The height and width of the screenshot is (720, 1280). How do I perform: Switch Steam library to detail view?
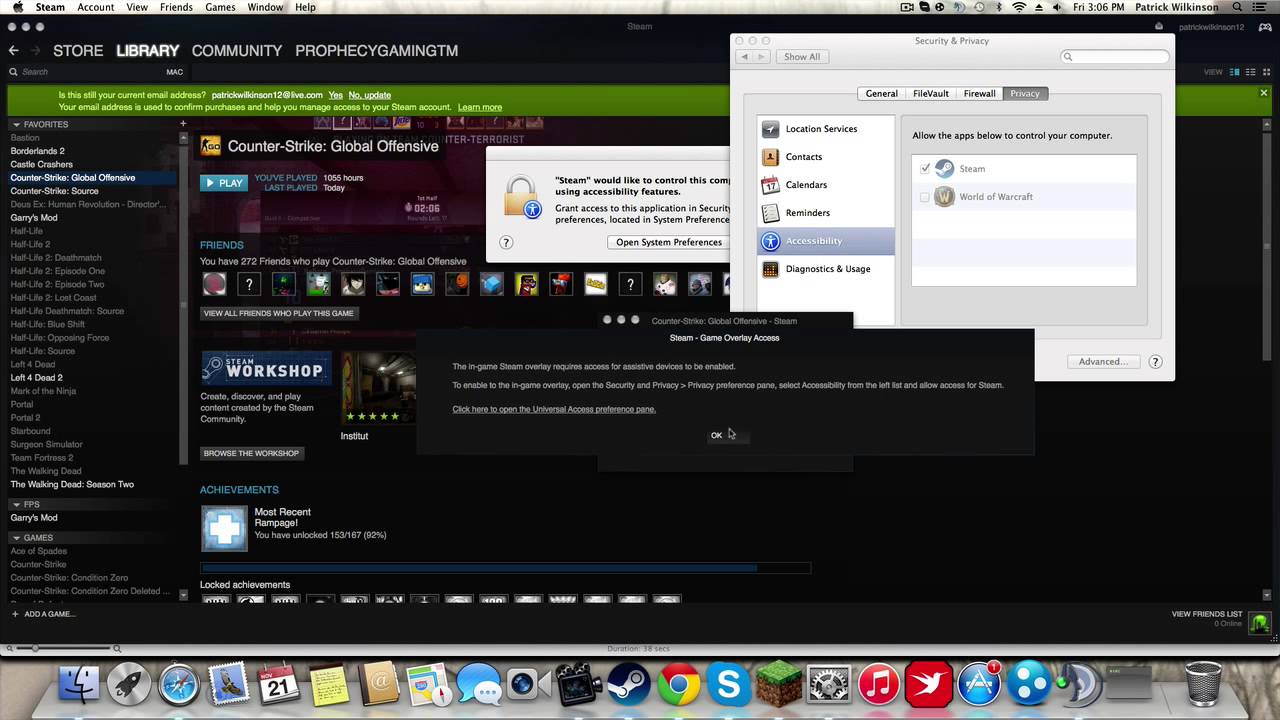[1235, 72]
